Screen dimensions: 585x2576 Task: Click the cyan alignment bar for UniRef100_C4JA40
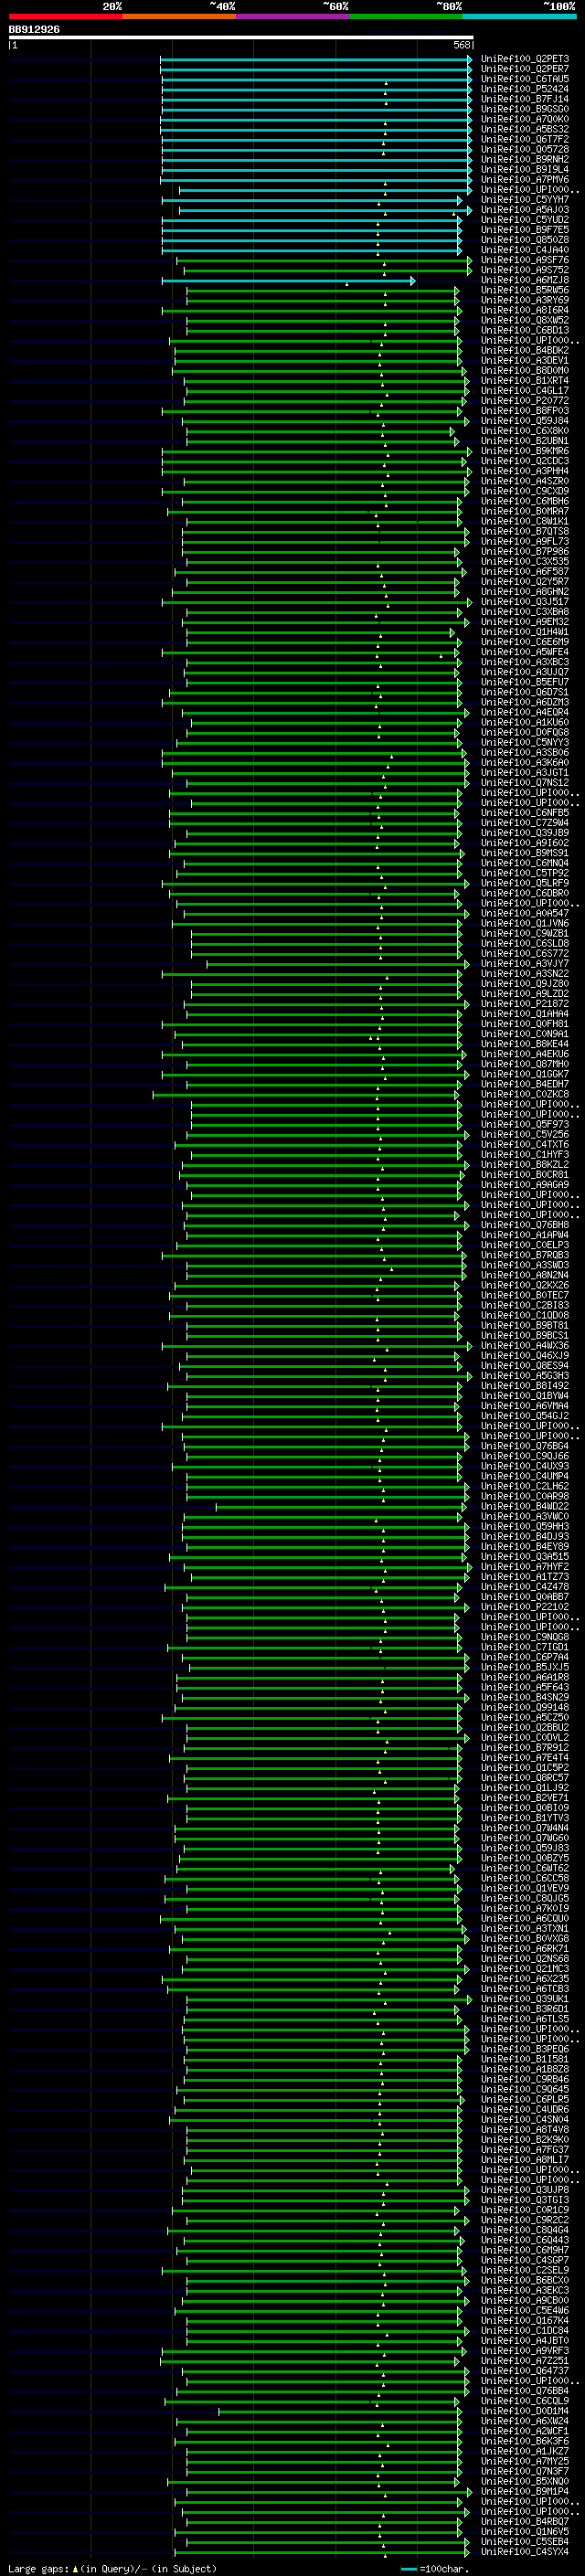pos(312,250)
